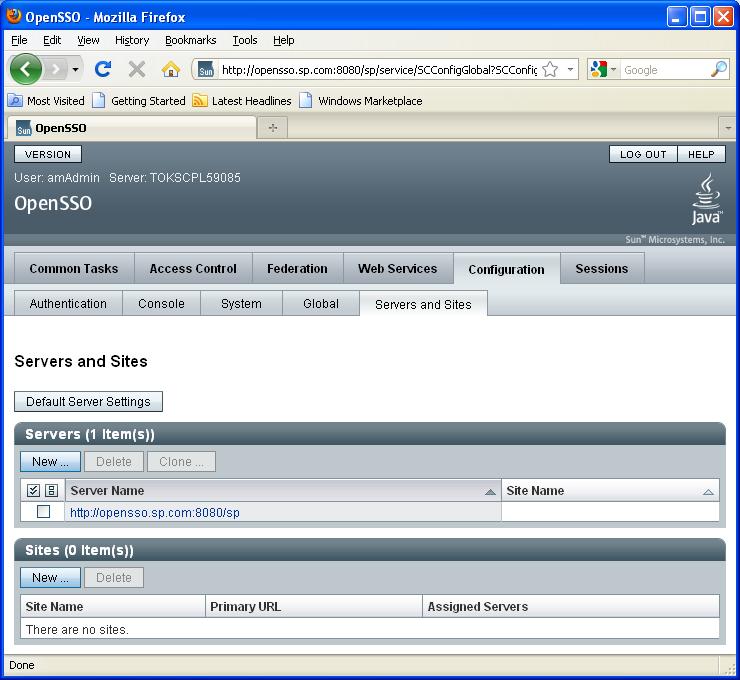Focus the Google search input field

(x=664, y=70)
